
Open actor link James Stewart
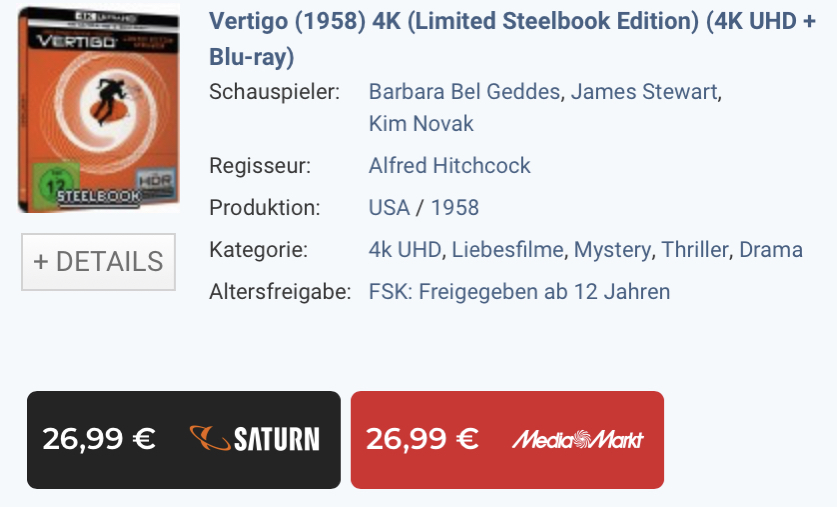[644, 92]
